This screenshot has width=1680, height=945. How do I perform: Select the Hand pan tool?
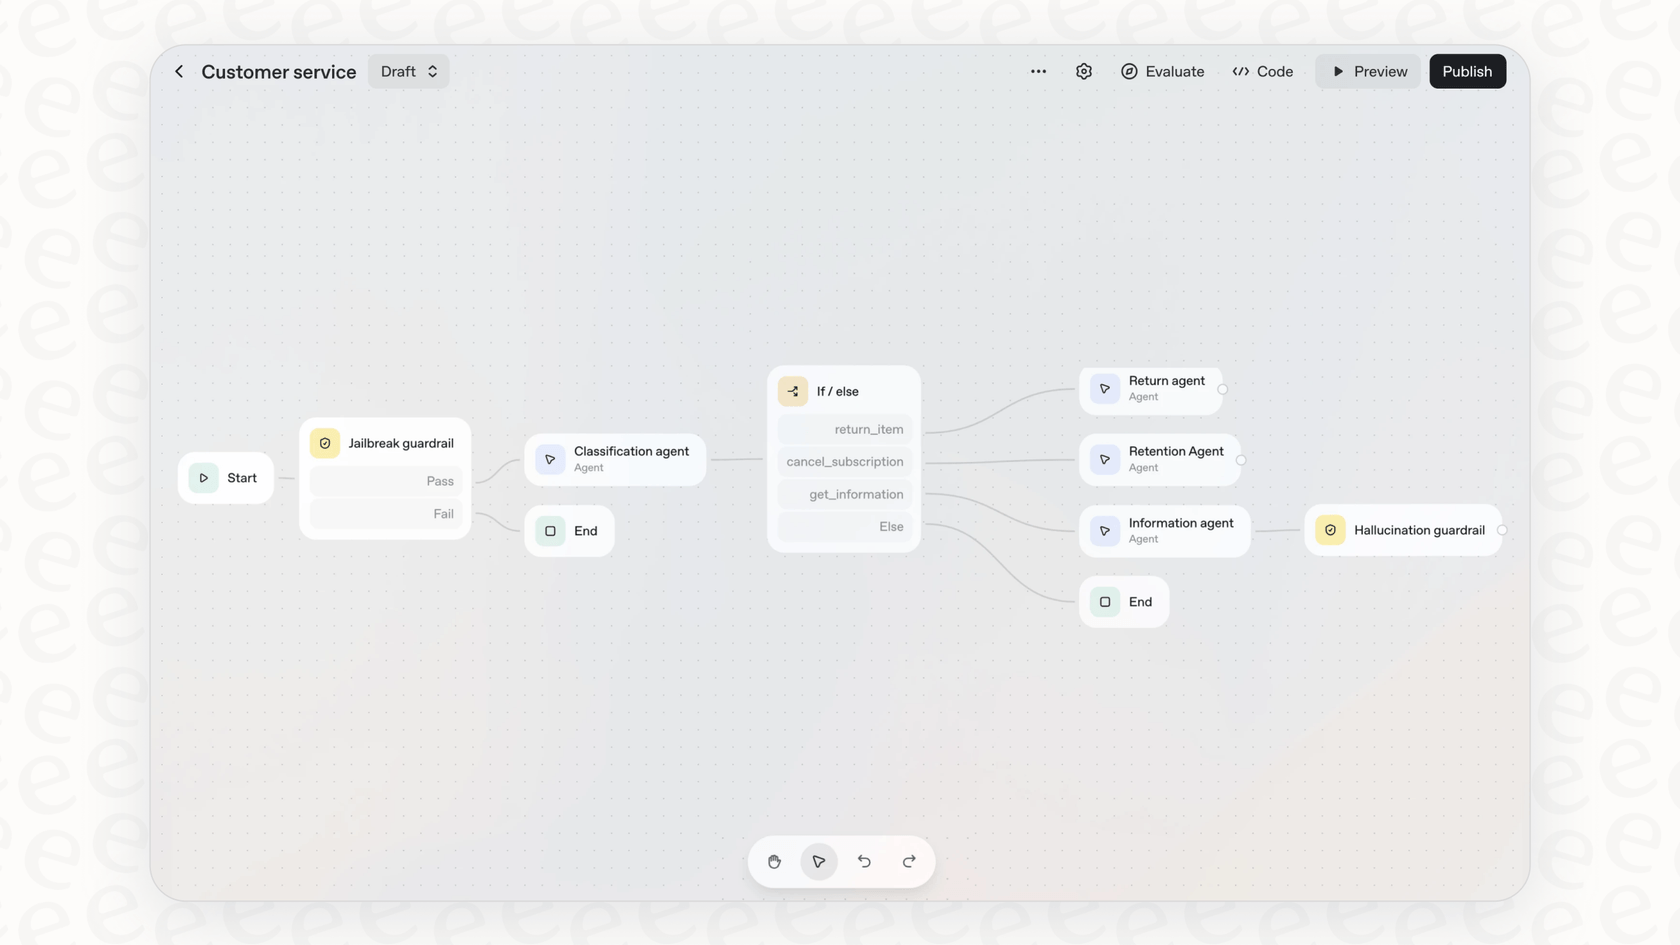click(x=774, y=861)
